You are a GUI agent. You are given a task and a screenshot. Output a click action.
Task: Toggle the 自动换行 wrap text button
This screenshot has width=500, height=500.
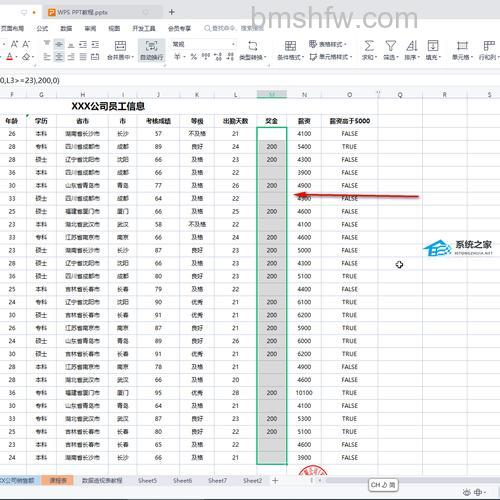(x=151, y=50)
